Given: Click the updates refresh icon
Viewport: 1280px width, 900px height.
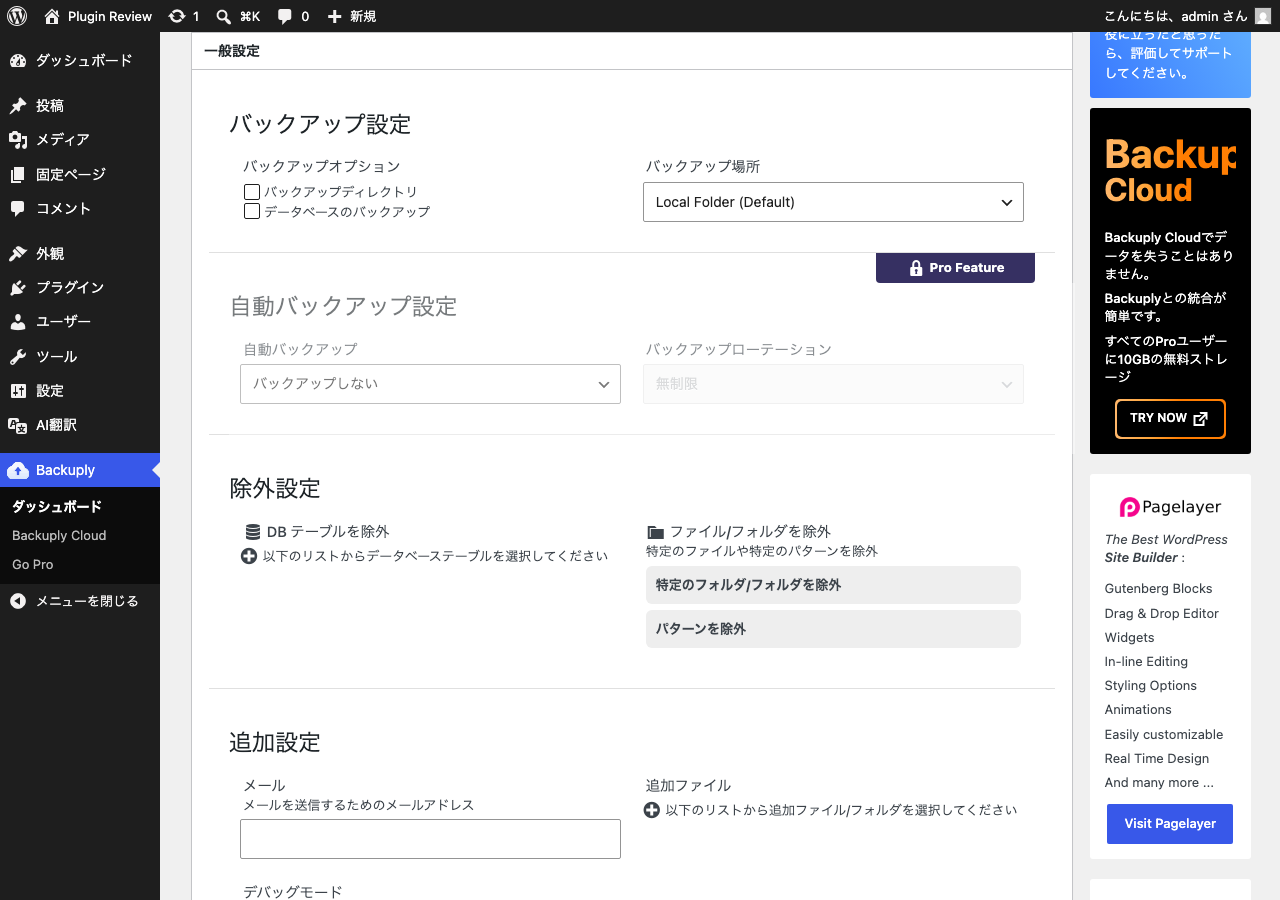Looking at the screenshot, I should pos(177,16).
